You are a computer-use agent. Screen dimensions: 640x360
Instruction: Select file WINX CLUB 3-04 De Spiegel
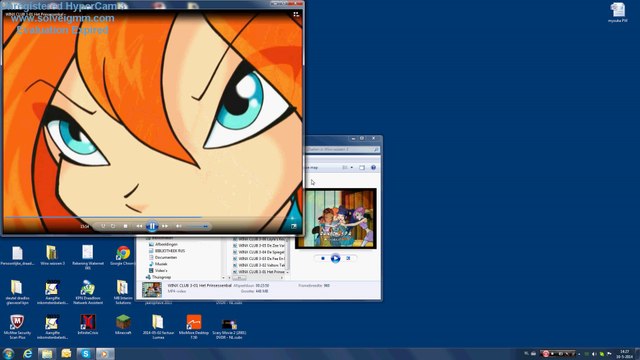point(258,252)
